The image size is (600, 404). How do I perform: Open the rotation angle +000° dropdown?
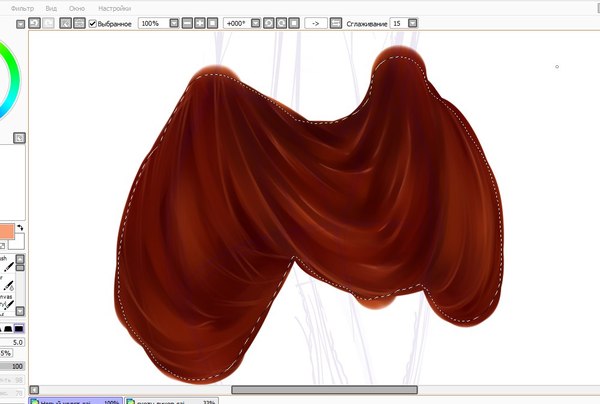click(254, 22)
